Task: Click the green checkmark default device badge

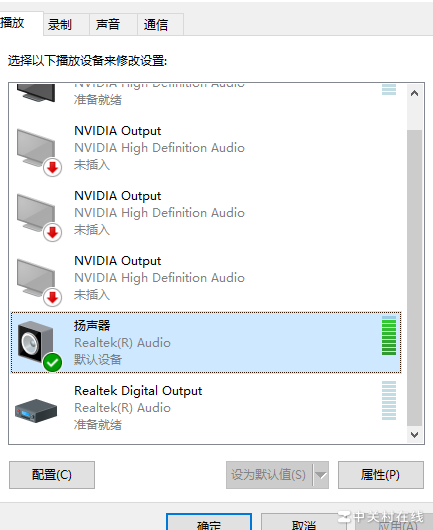Action: click(x=52, y=362)
